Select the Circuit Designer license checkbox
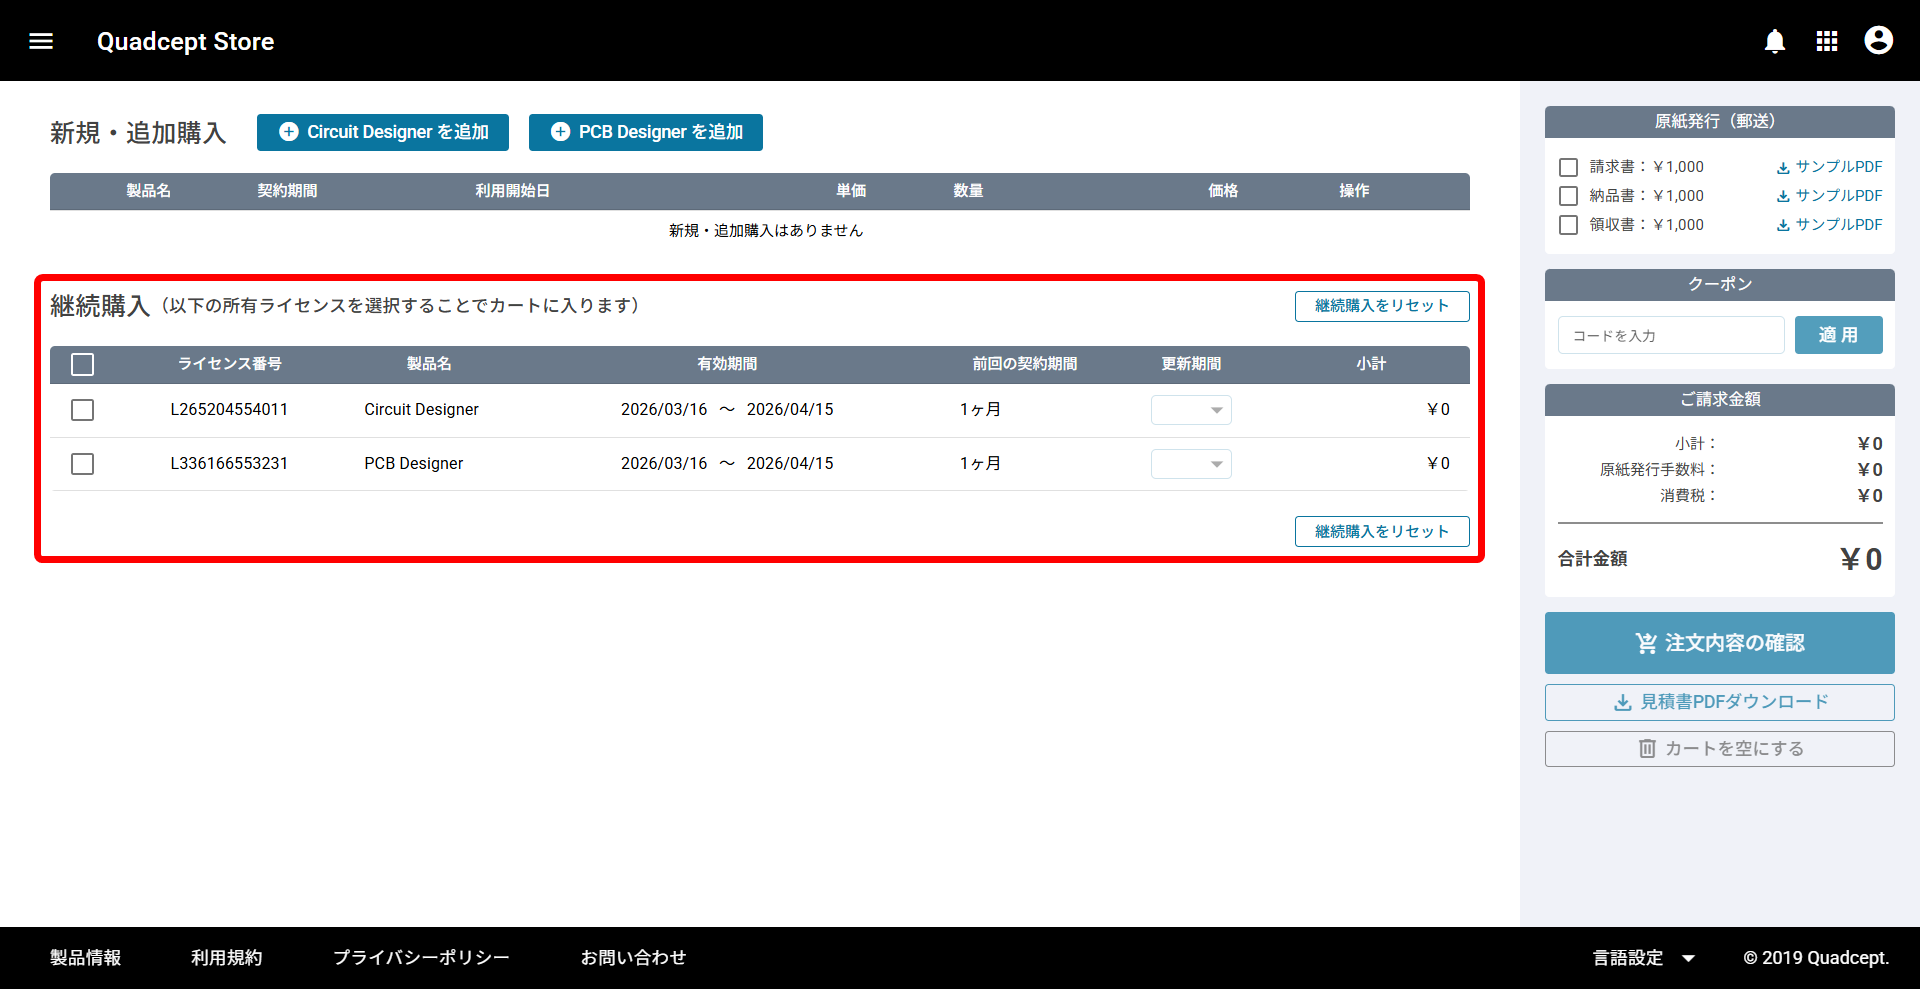Viewport: 1920px width, 989px height. tap(83, 410)
